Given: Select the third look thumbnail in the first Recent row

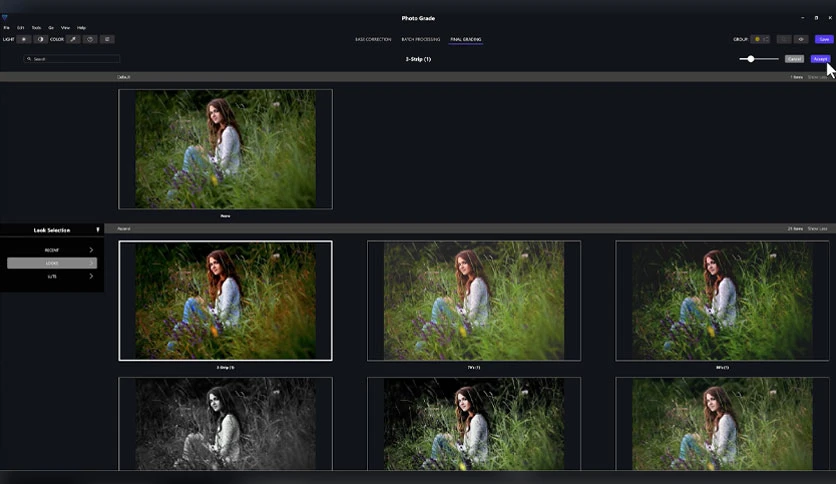Looking at the screenshot, I should (x=722, y=301).
